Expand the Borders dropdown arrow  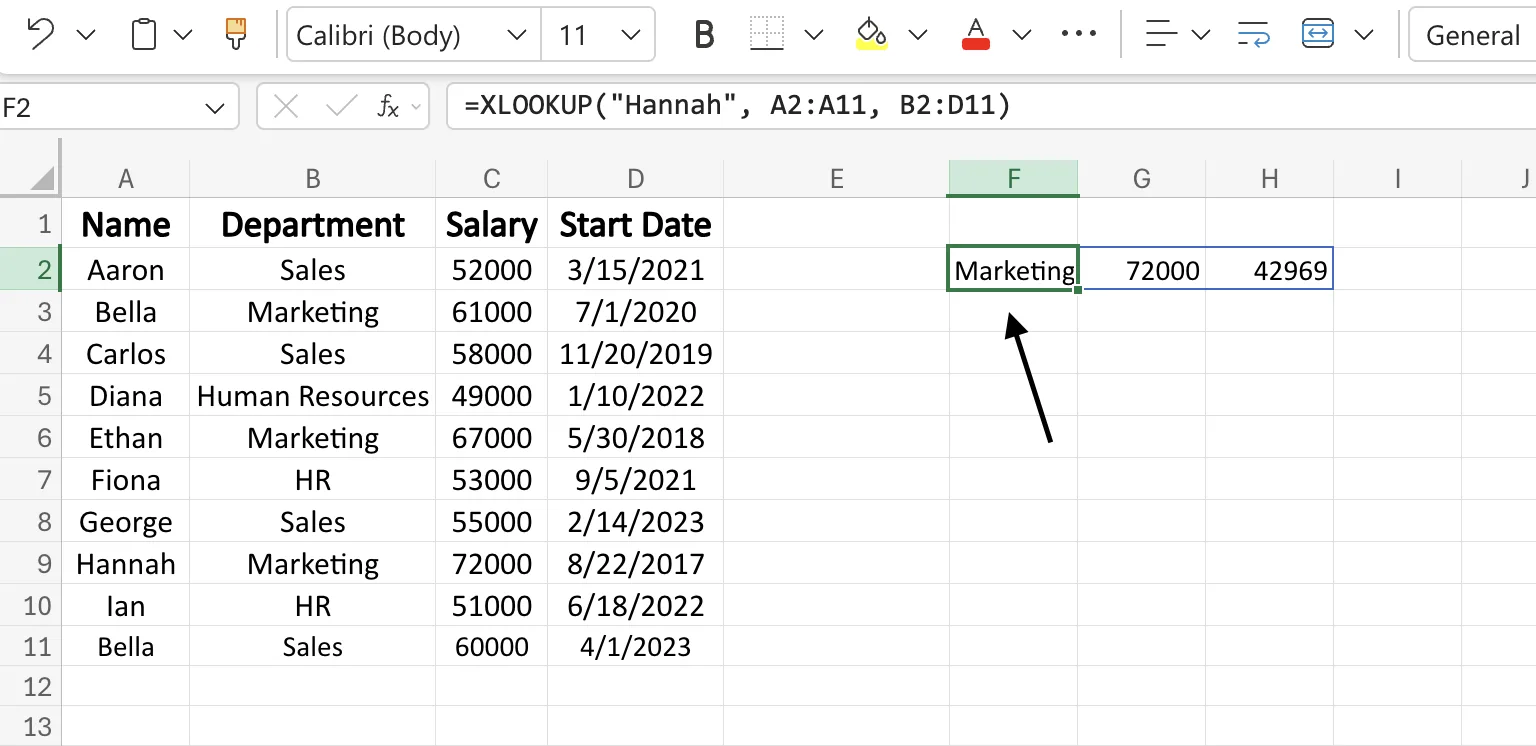[813, 36]
